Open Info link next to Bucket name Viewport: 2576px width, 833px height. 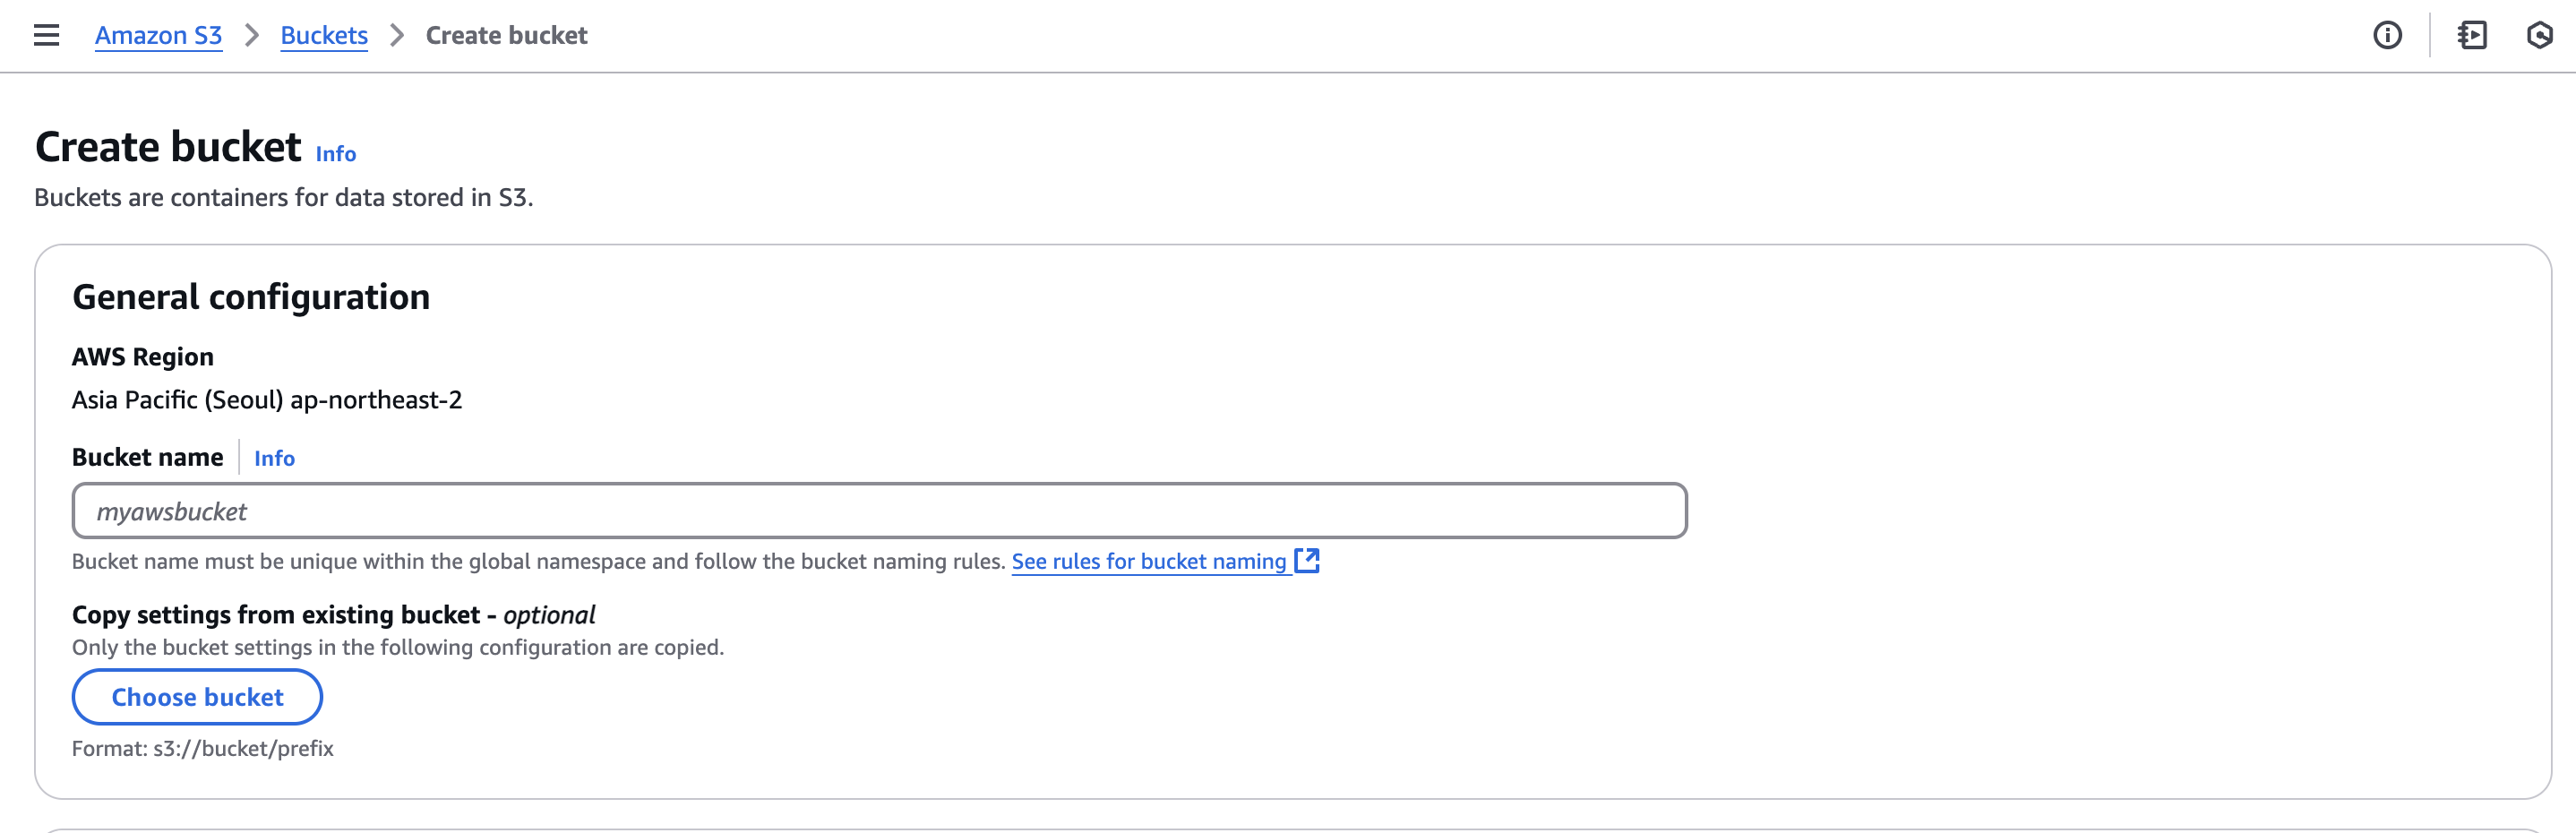pyautogui.click(x=274, y=458)
